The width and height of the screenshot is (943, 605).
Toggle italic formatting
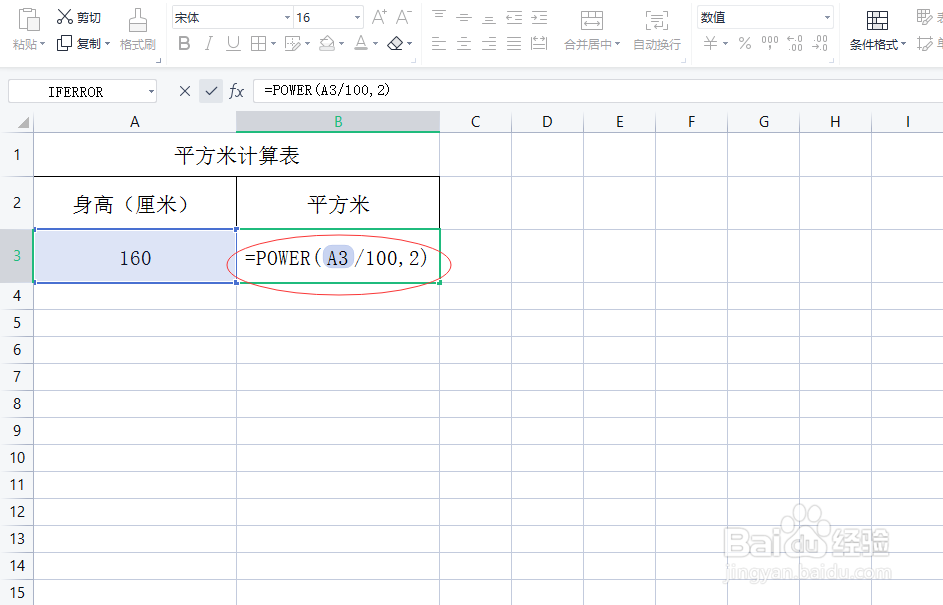[208, 44]
